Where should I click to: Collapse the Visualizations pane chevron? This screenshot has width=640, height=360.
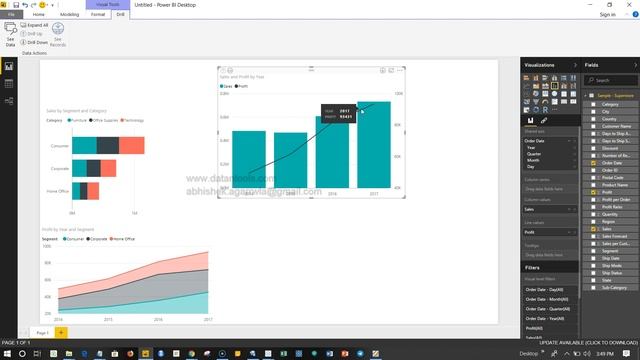(576, 65)
